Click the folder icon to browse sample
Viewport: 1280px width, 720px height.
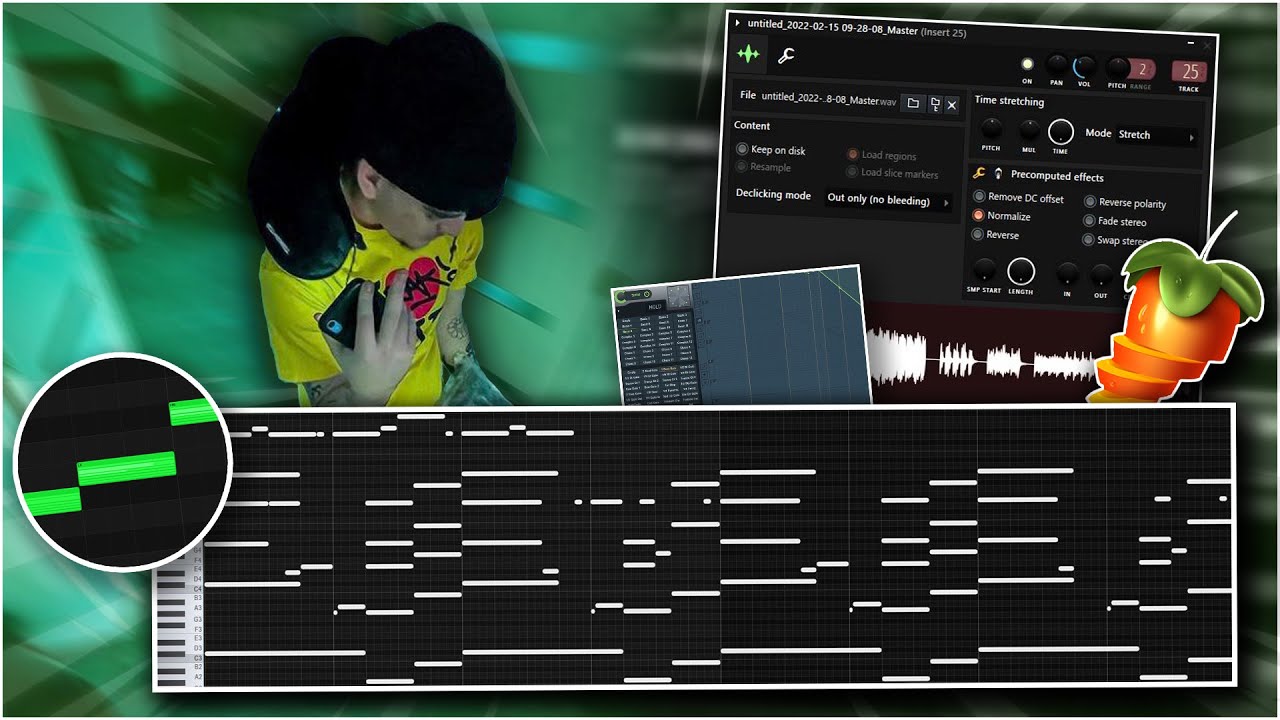pos(913,103)
